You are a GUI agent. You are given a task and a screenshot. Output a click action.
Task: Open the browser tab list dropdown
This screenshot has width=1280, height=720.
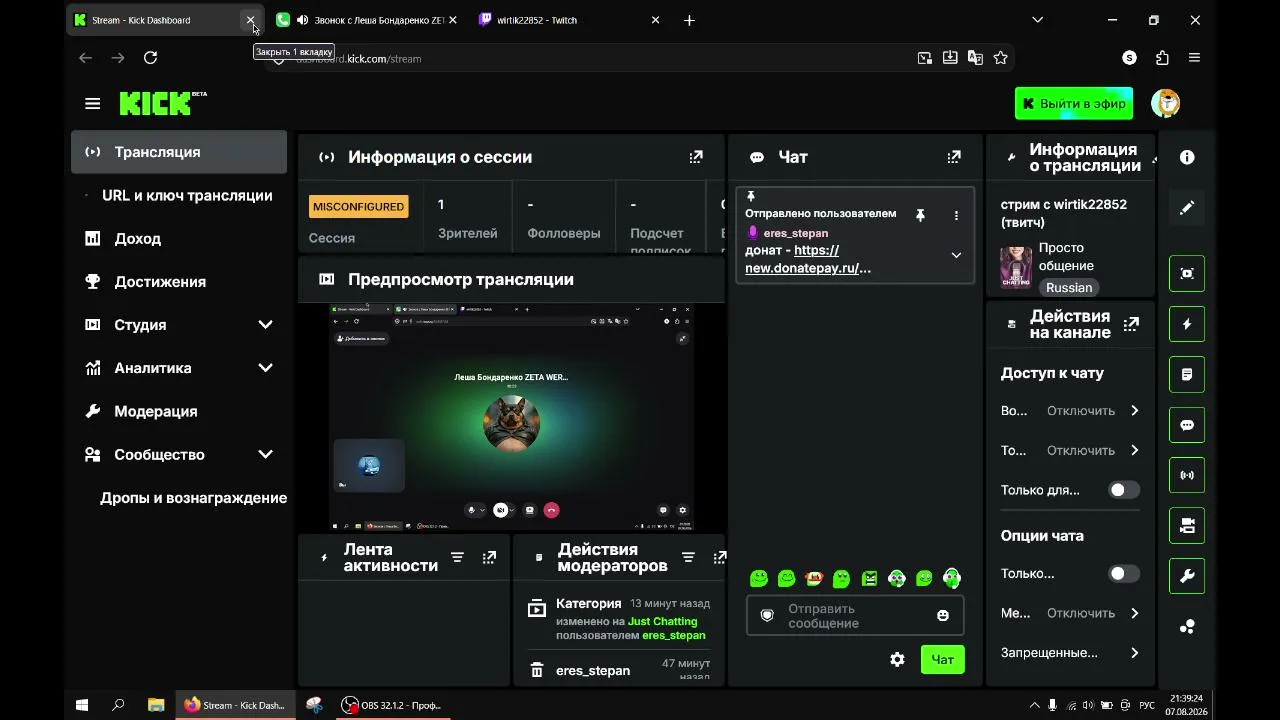point(1037,20)
